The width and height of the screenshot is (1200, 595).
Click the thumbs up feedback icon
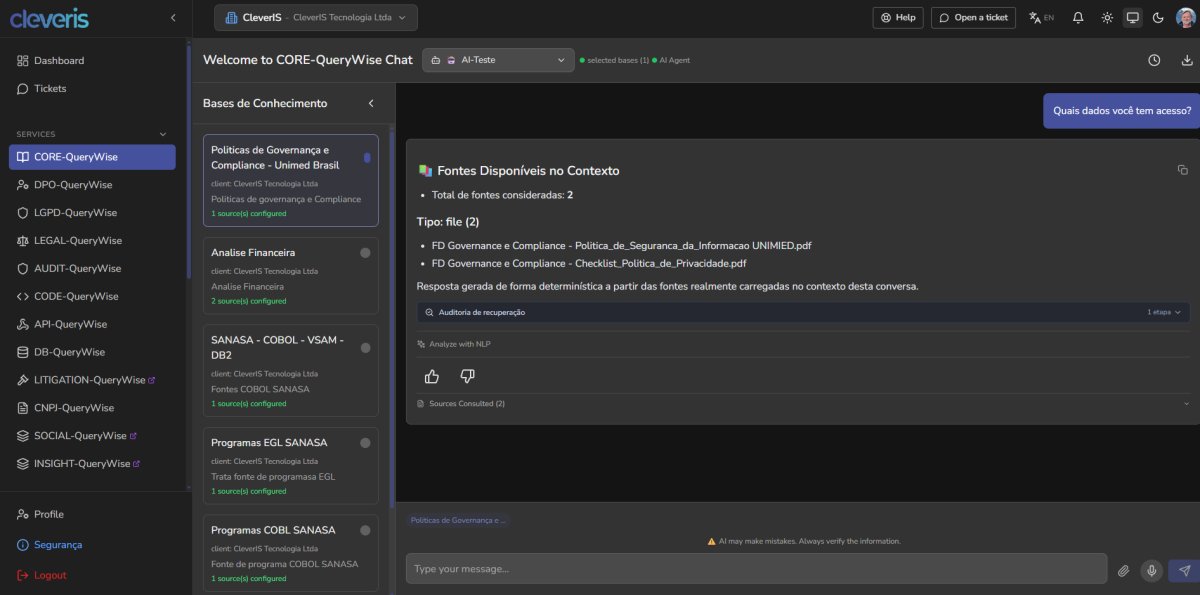[x=432, y=376]
